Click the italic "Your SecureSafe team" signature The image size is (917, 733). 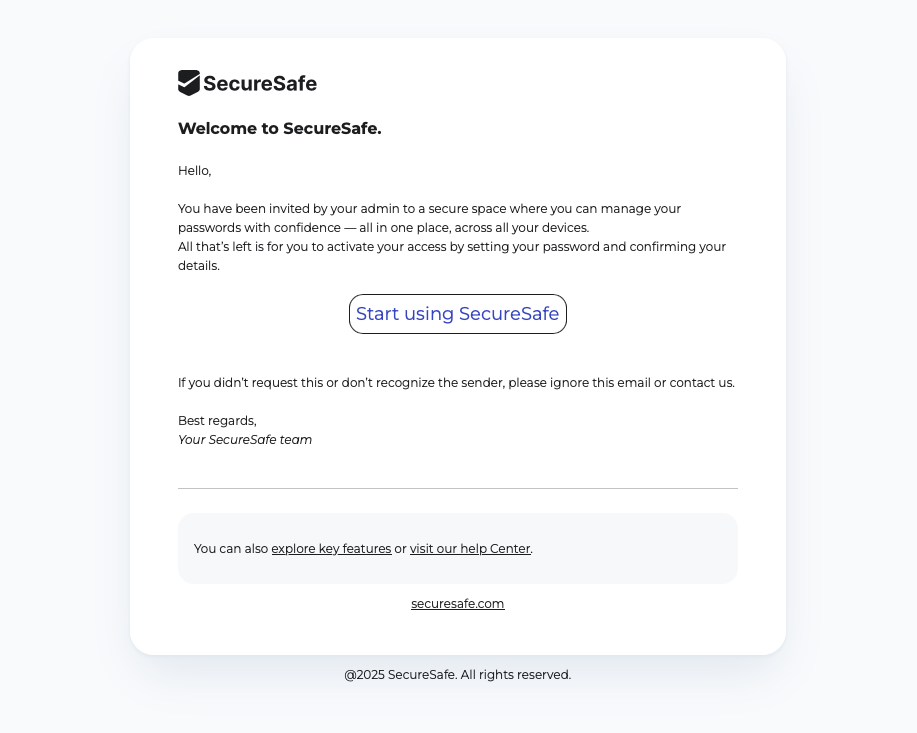(245, 440)
